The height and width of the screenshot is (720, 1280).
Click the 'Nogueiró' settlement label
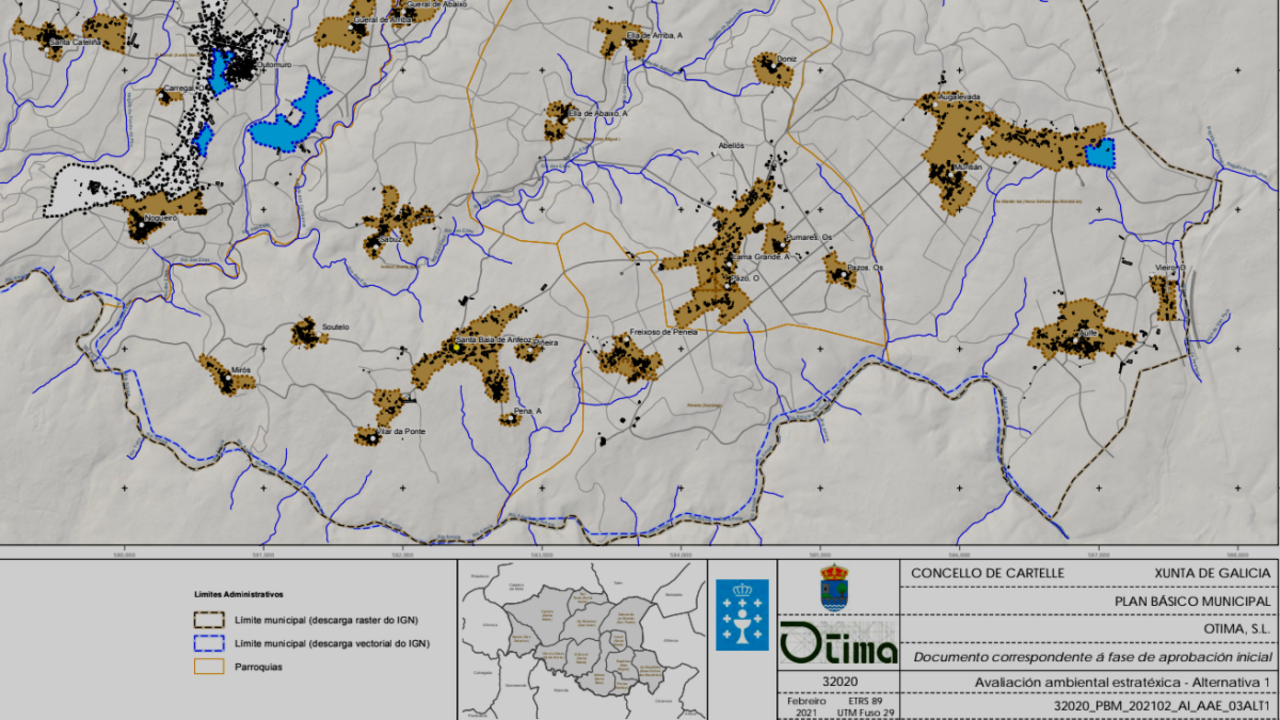tap(161, 217)
